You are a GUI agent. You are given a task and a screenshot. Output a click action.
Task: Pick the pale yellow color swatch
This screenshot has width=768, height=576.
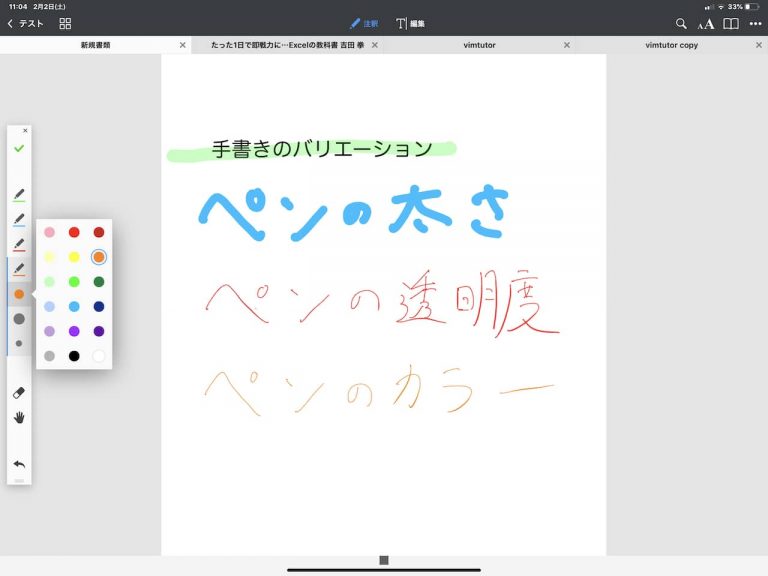pyautogui.click(x=49, y=257)
